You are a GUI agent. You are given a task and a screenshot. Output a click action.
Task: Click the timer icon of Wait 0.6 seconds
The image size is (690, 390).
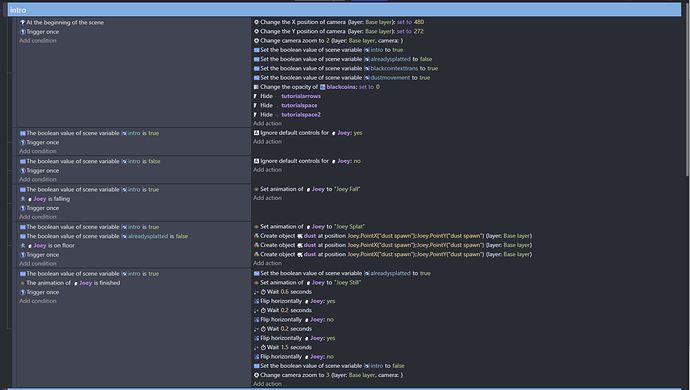263,292
